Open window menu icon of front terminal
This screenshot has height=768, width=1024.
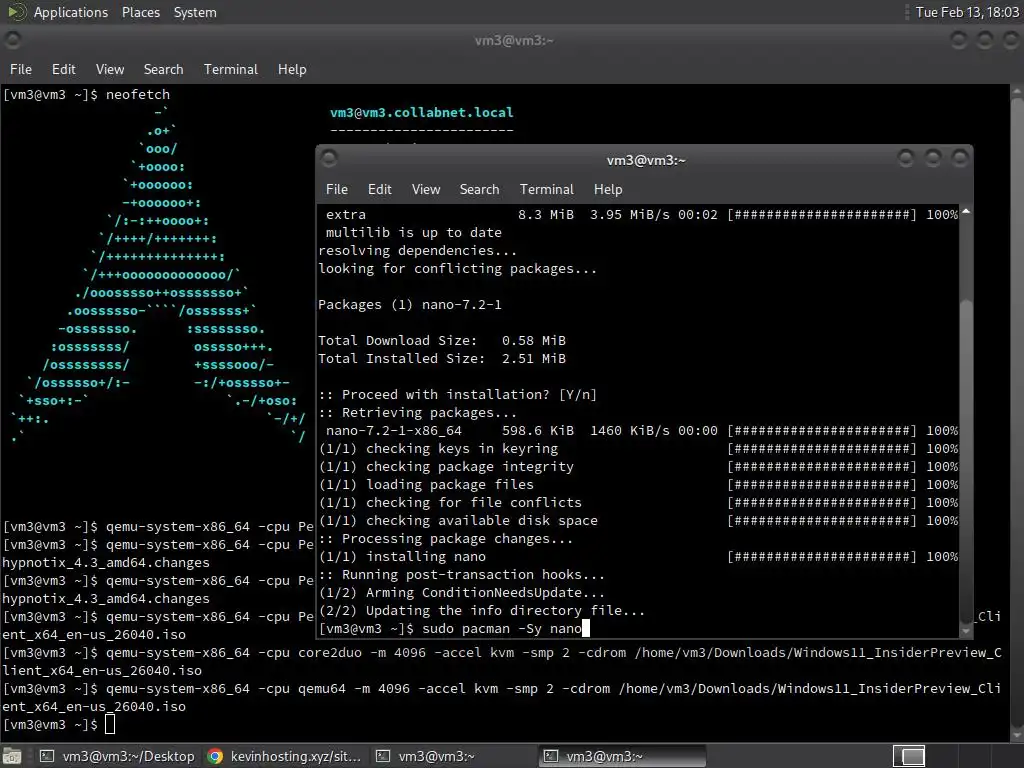[329, 159]
